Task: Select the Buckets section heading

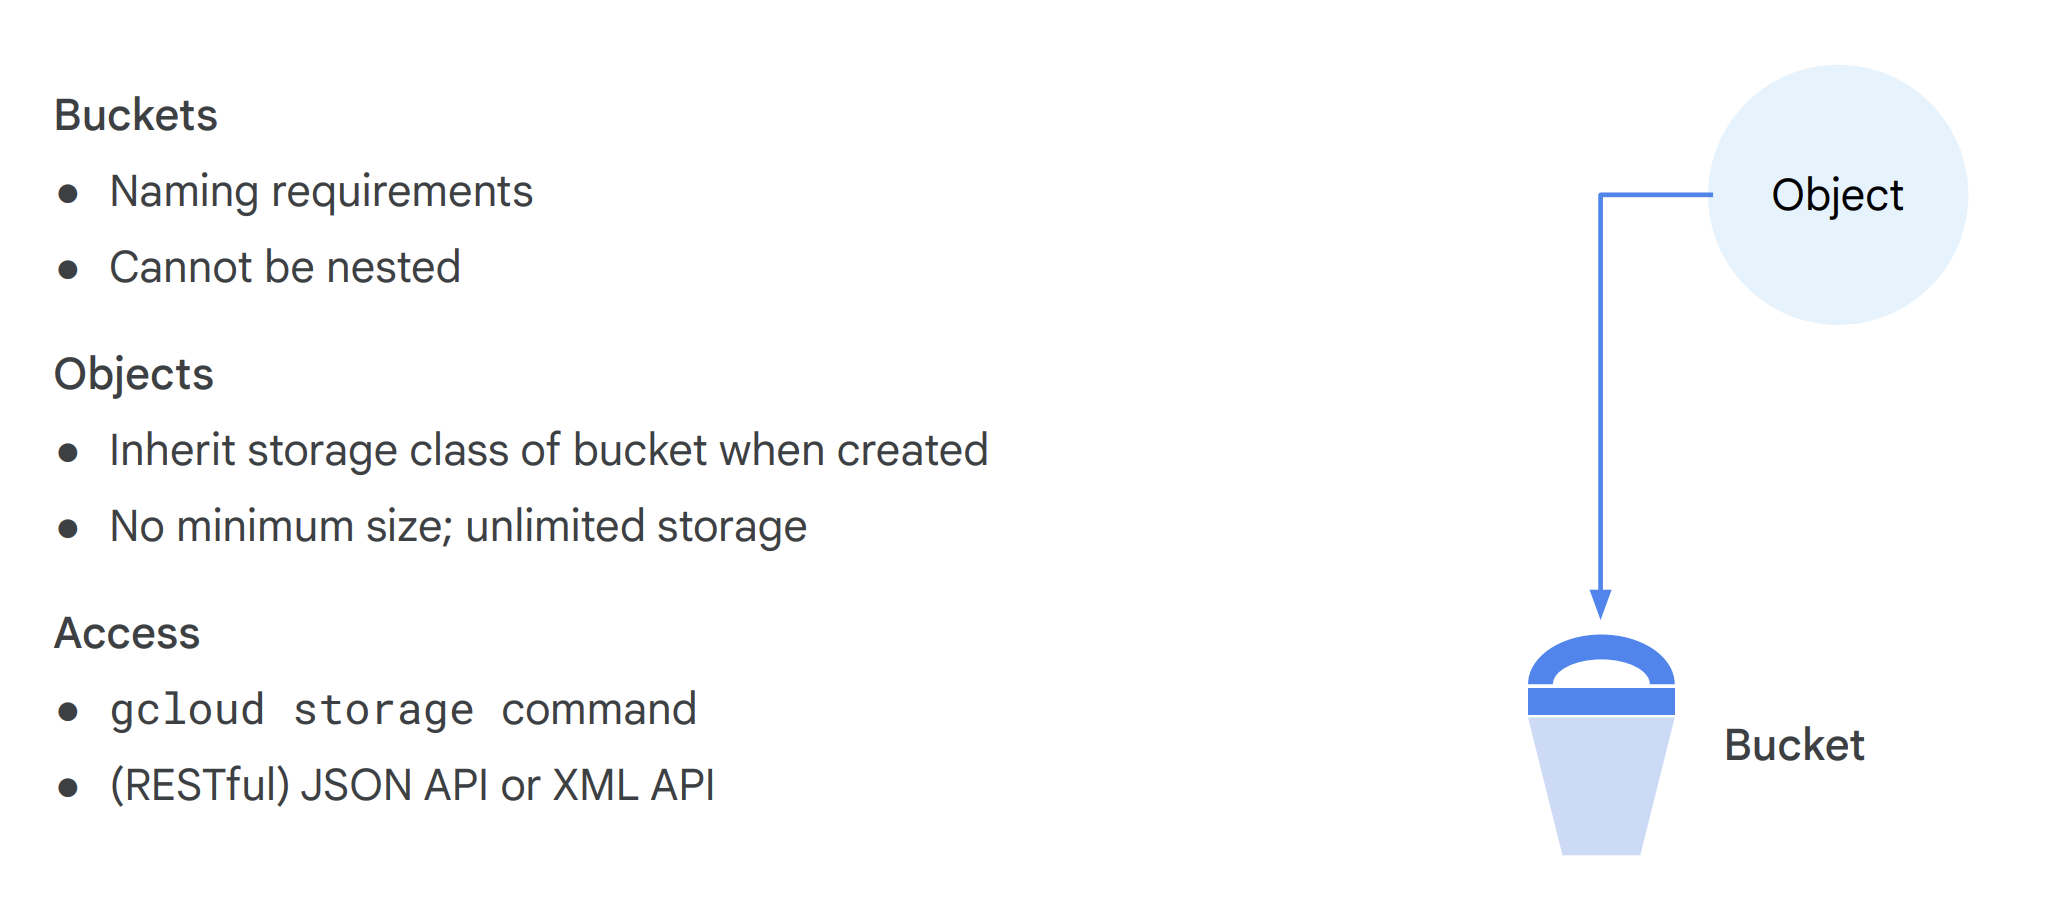Action: [x=136, y=115]
